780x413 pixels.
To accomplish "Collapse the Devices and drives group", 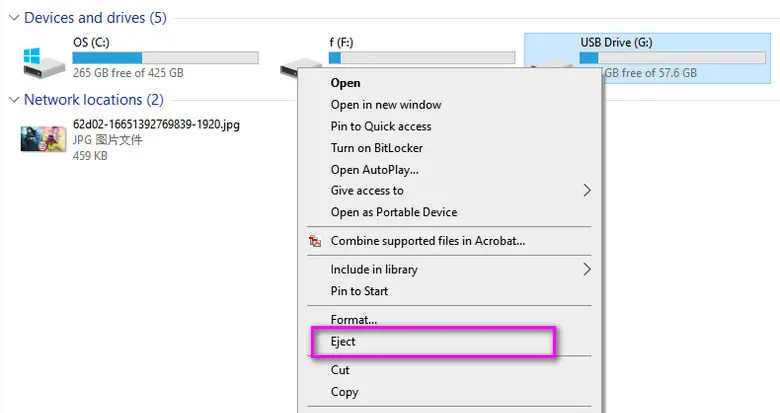I will tap(14, 18).
